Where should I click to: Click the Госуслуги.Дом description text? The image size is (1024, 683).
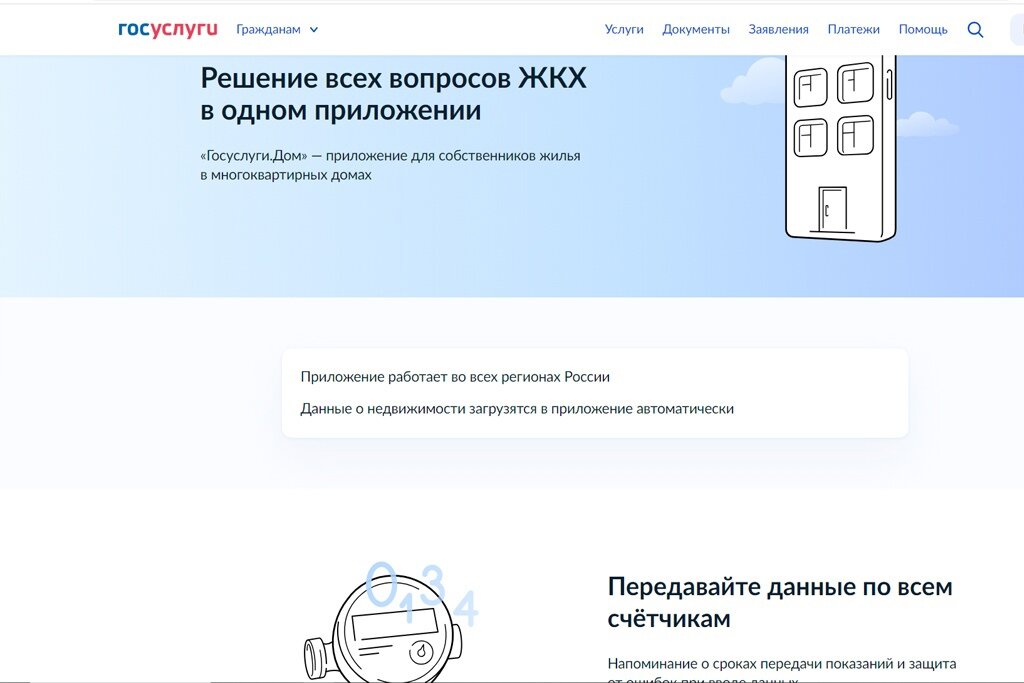(389, 164)
